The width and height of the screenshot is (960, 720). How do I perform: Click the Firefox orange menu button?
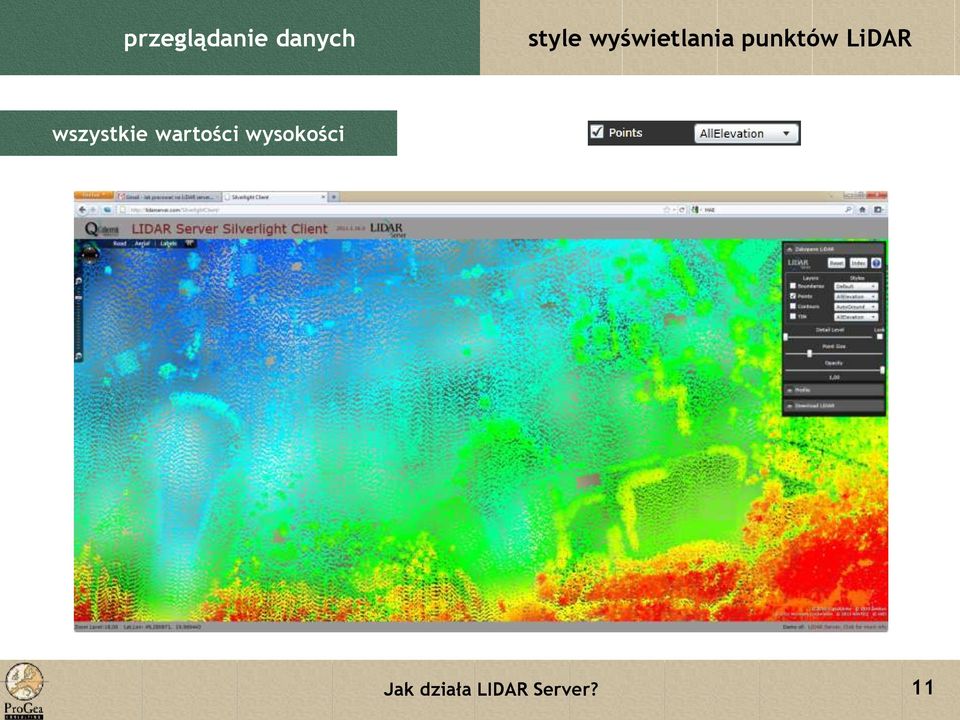click(x=94, y=195)
